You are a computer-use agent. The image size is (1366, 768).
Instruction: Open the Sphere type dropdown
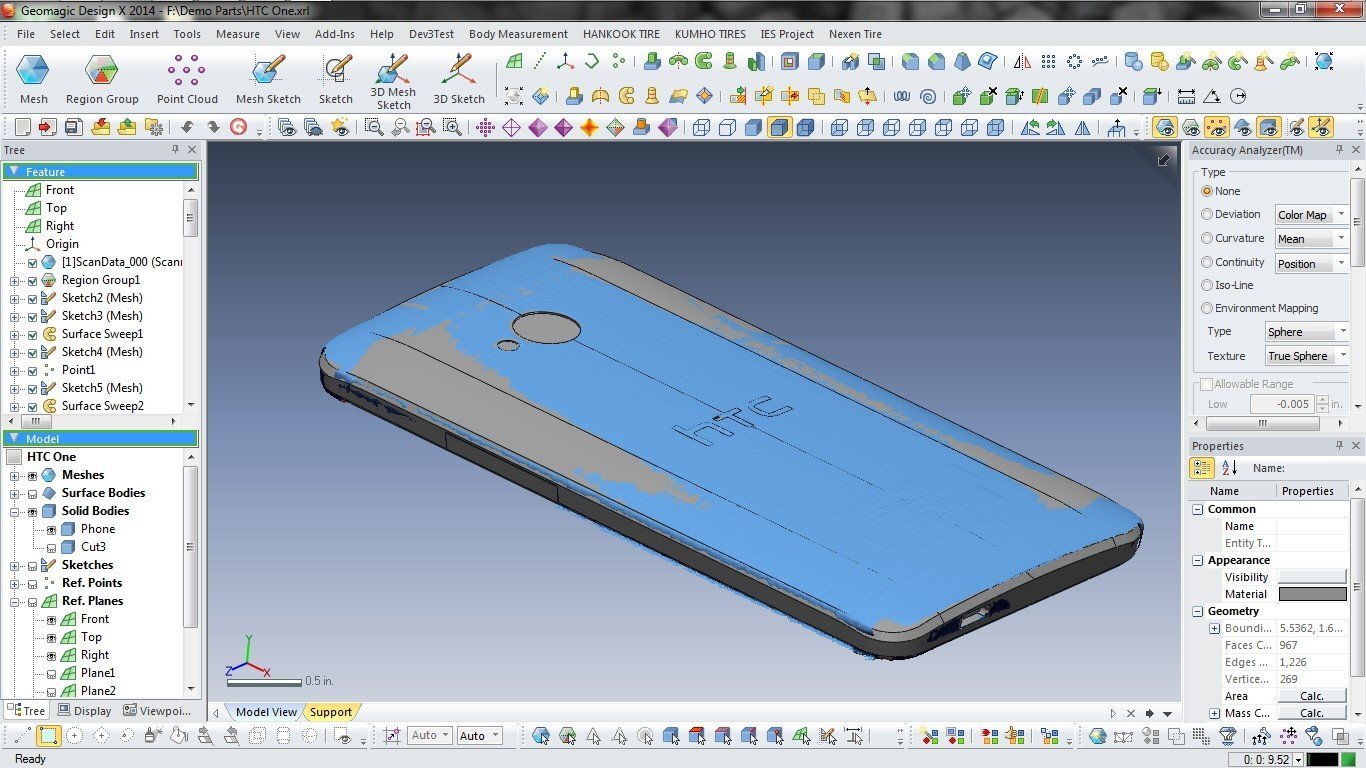click(x=1307, y=332)
